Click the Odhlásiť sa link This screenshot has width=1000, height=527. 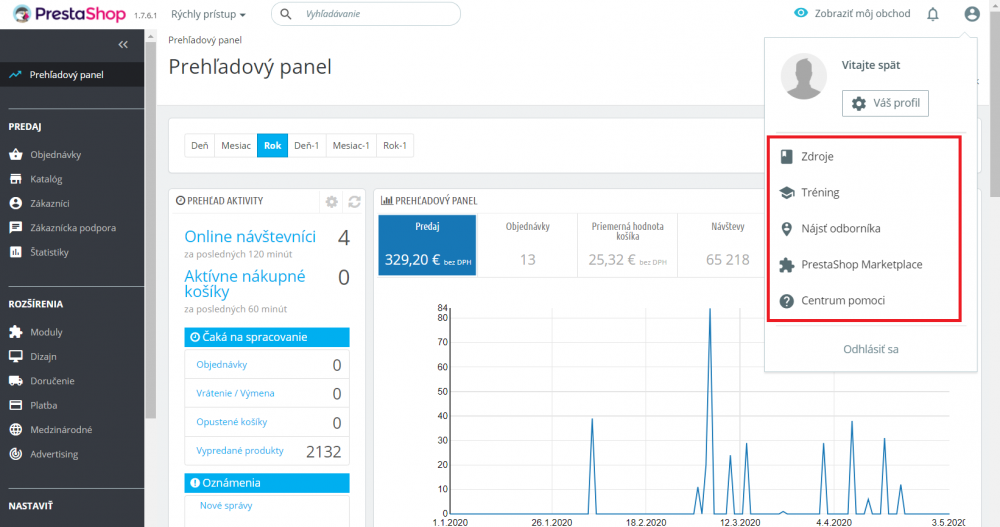pyautogui.click(x=871, y=349)
